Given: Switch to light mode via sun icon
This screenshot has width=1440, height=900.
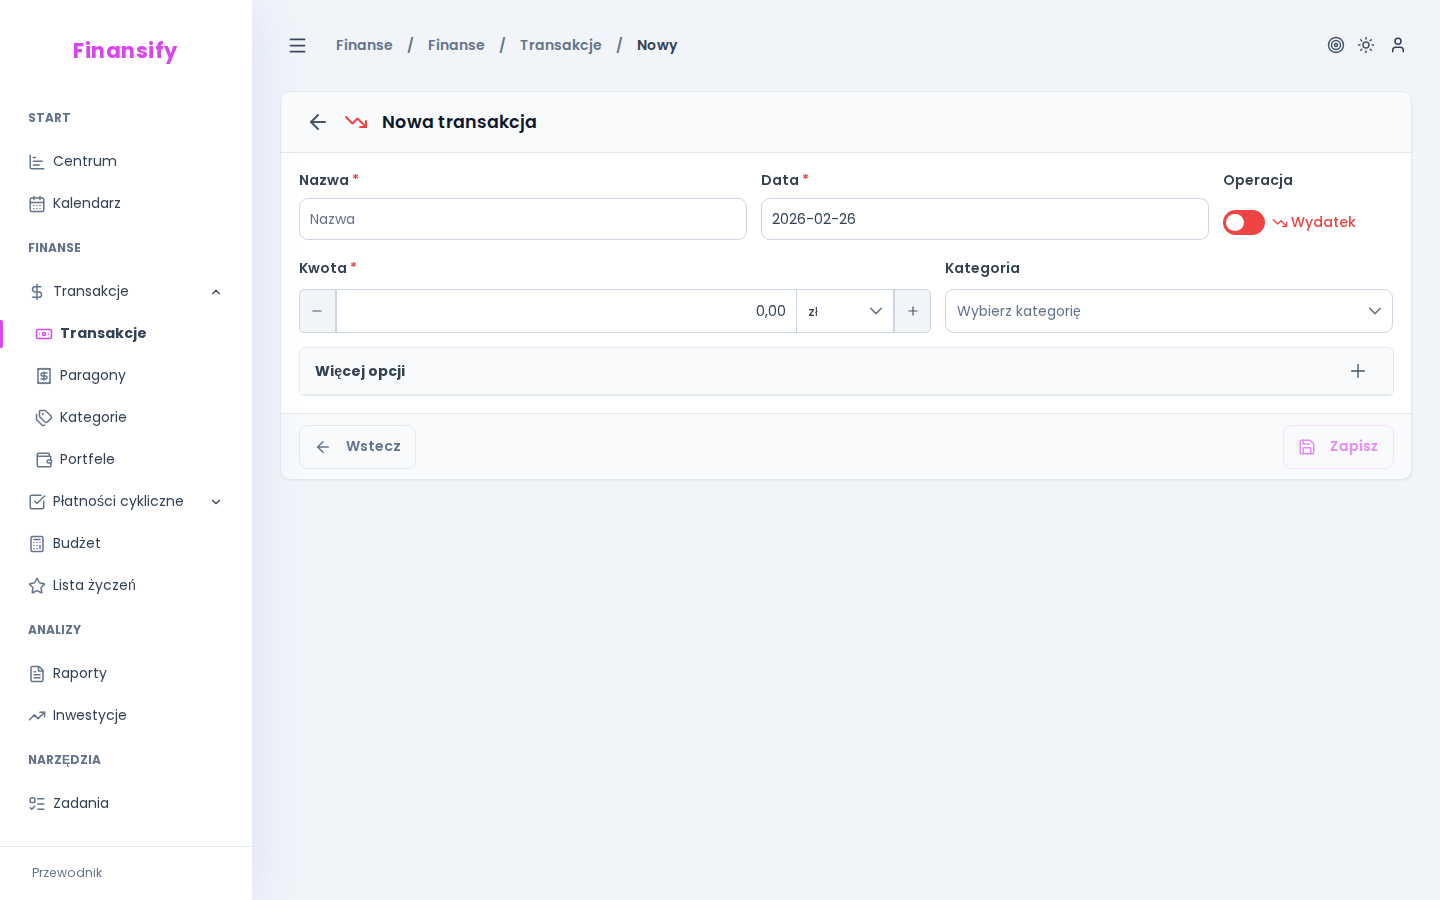Looking at the screenshot, I should 1366,45.
